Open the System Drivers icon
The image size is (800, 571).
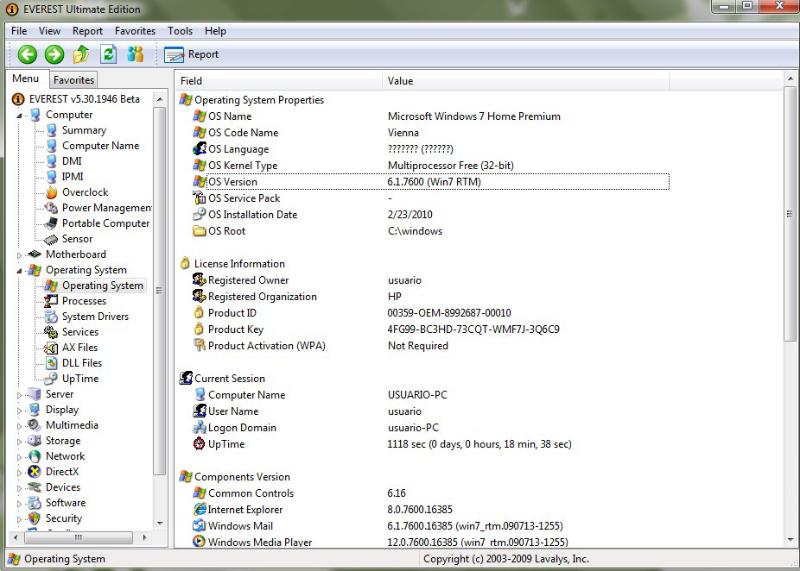(x=52, y=316)
